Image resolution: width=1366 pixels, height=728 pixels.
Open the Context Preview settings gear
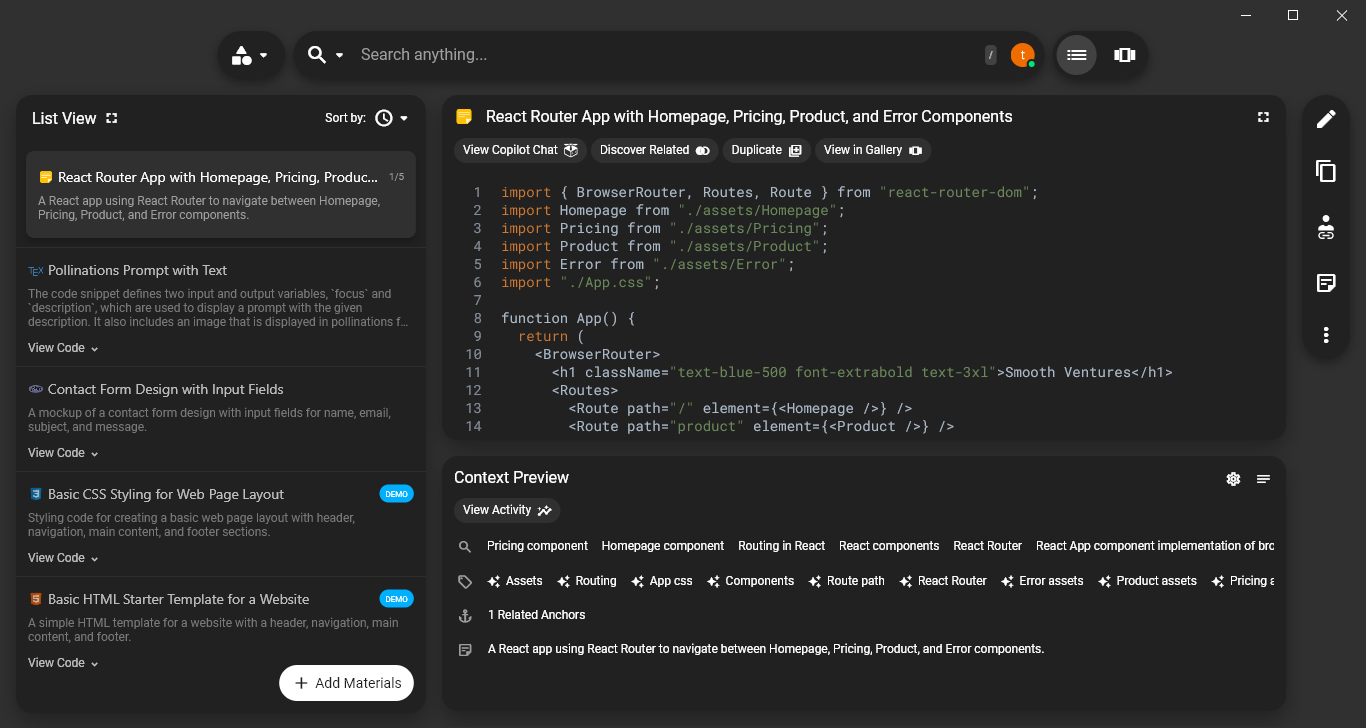1233,479
